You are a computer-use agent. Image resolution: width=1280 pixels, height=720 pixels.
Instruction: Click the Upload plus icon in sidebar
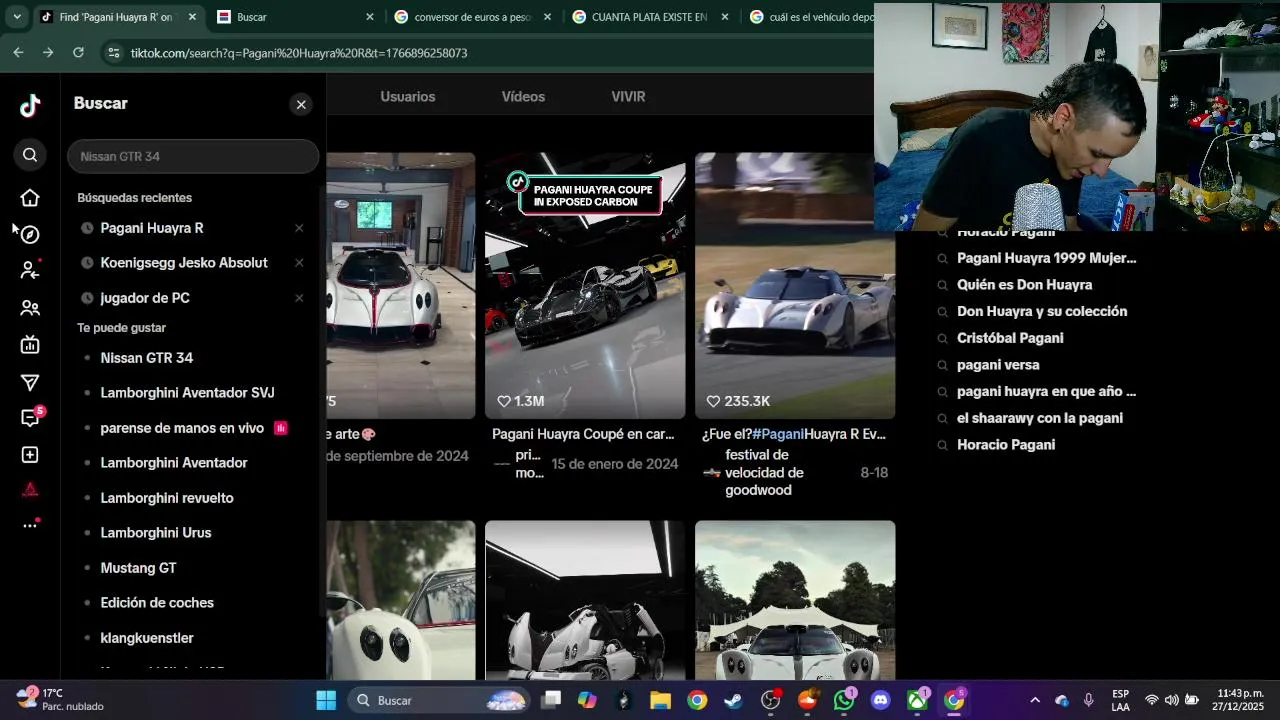[30, 455]
